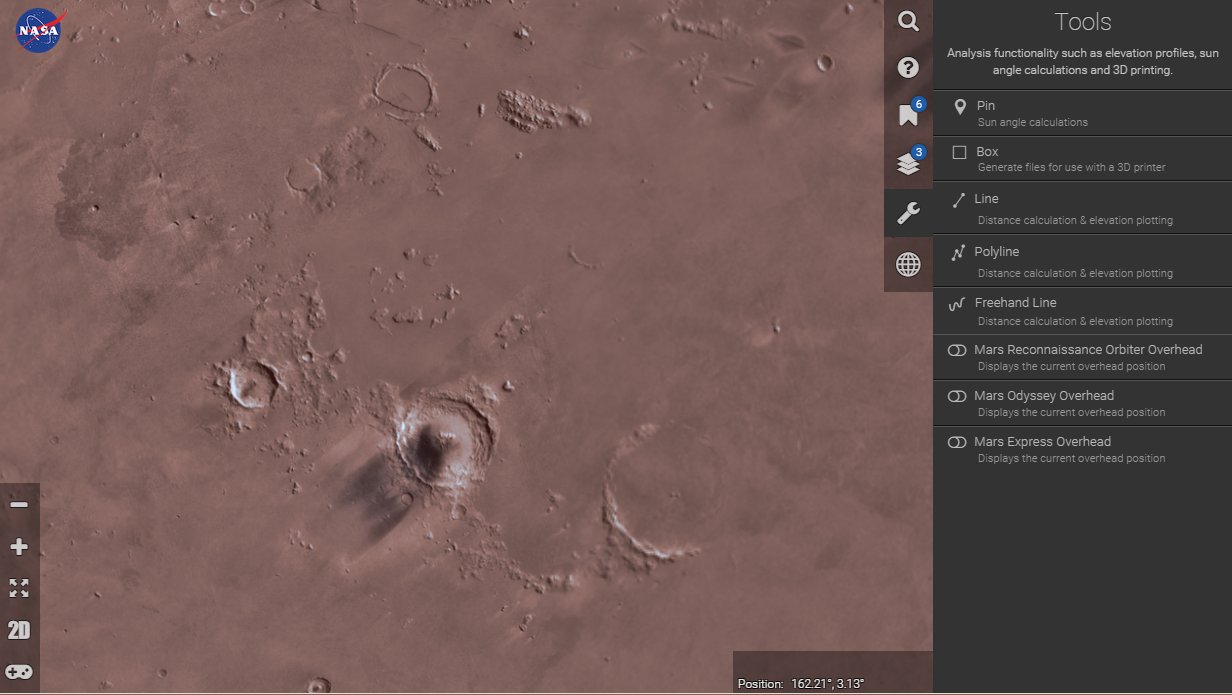
Task: Click the NASA logo
Action: (40, 30)
